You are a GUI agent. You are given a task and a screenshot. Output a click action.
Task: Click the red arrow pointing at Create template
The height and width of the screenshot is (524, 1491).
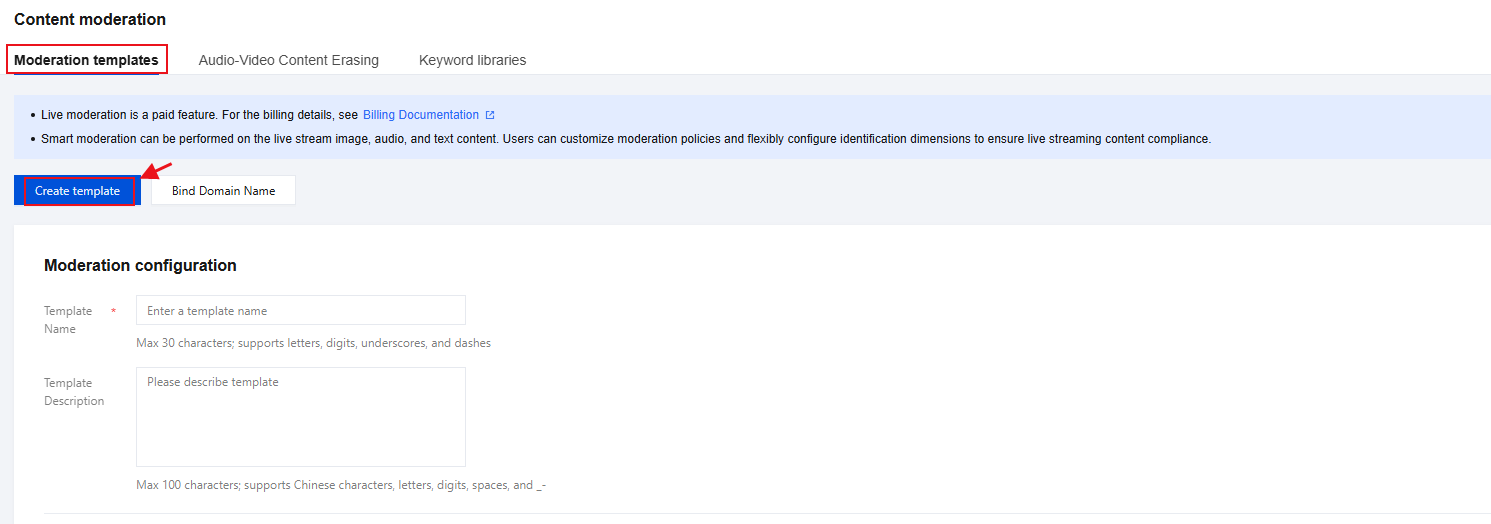click(x=157, y=171)
